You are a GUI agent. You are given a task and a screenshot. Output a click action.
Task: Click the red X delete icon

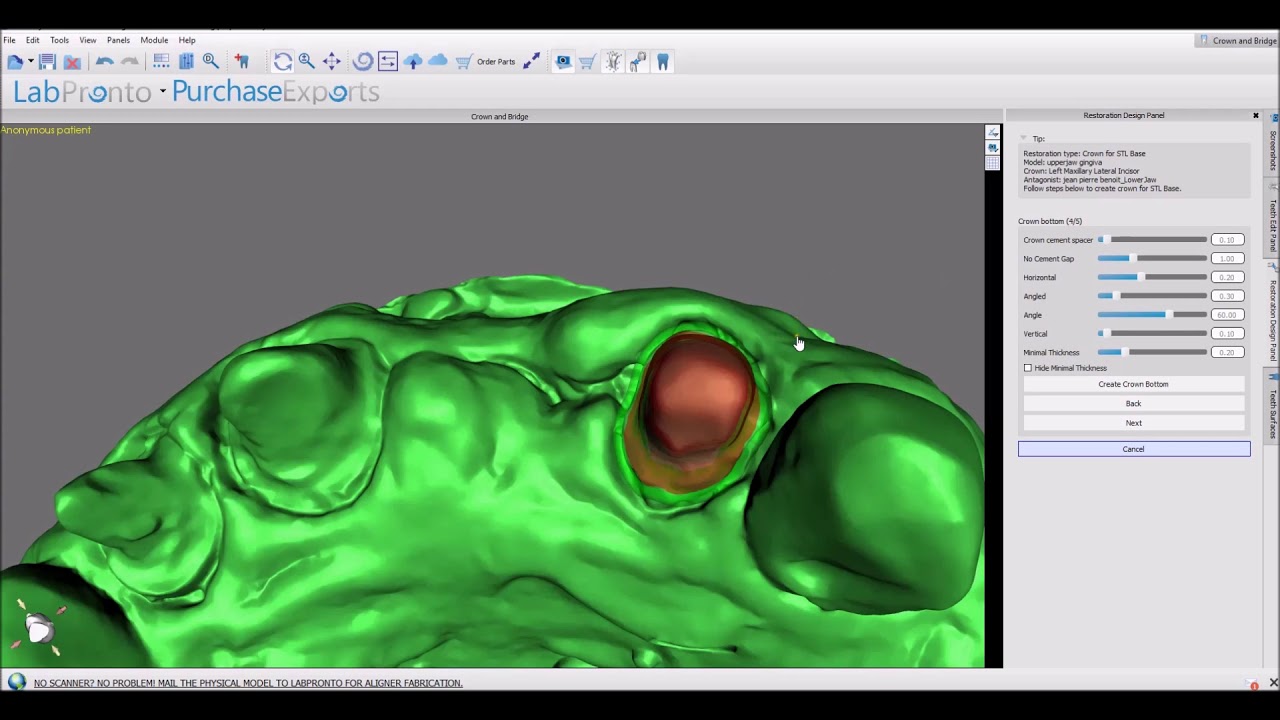click(x=72, y=62)
